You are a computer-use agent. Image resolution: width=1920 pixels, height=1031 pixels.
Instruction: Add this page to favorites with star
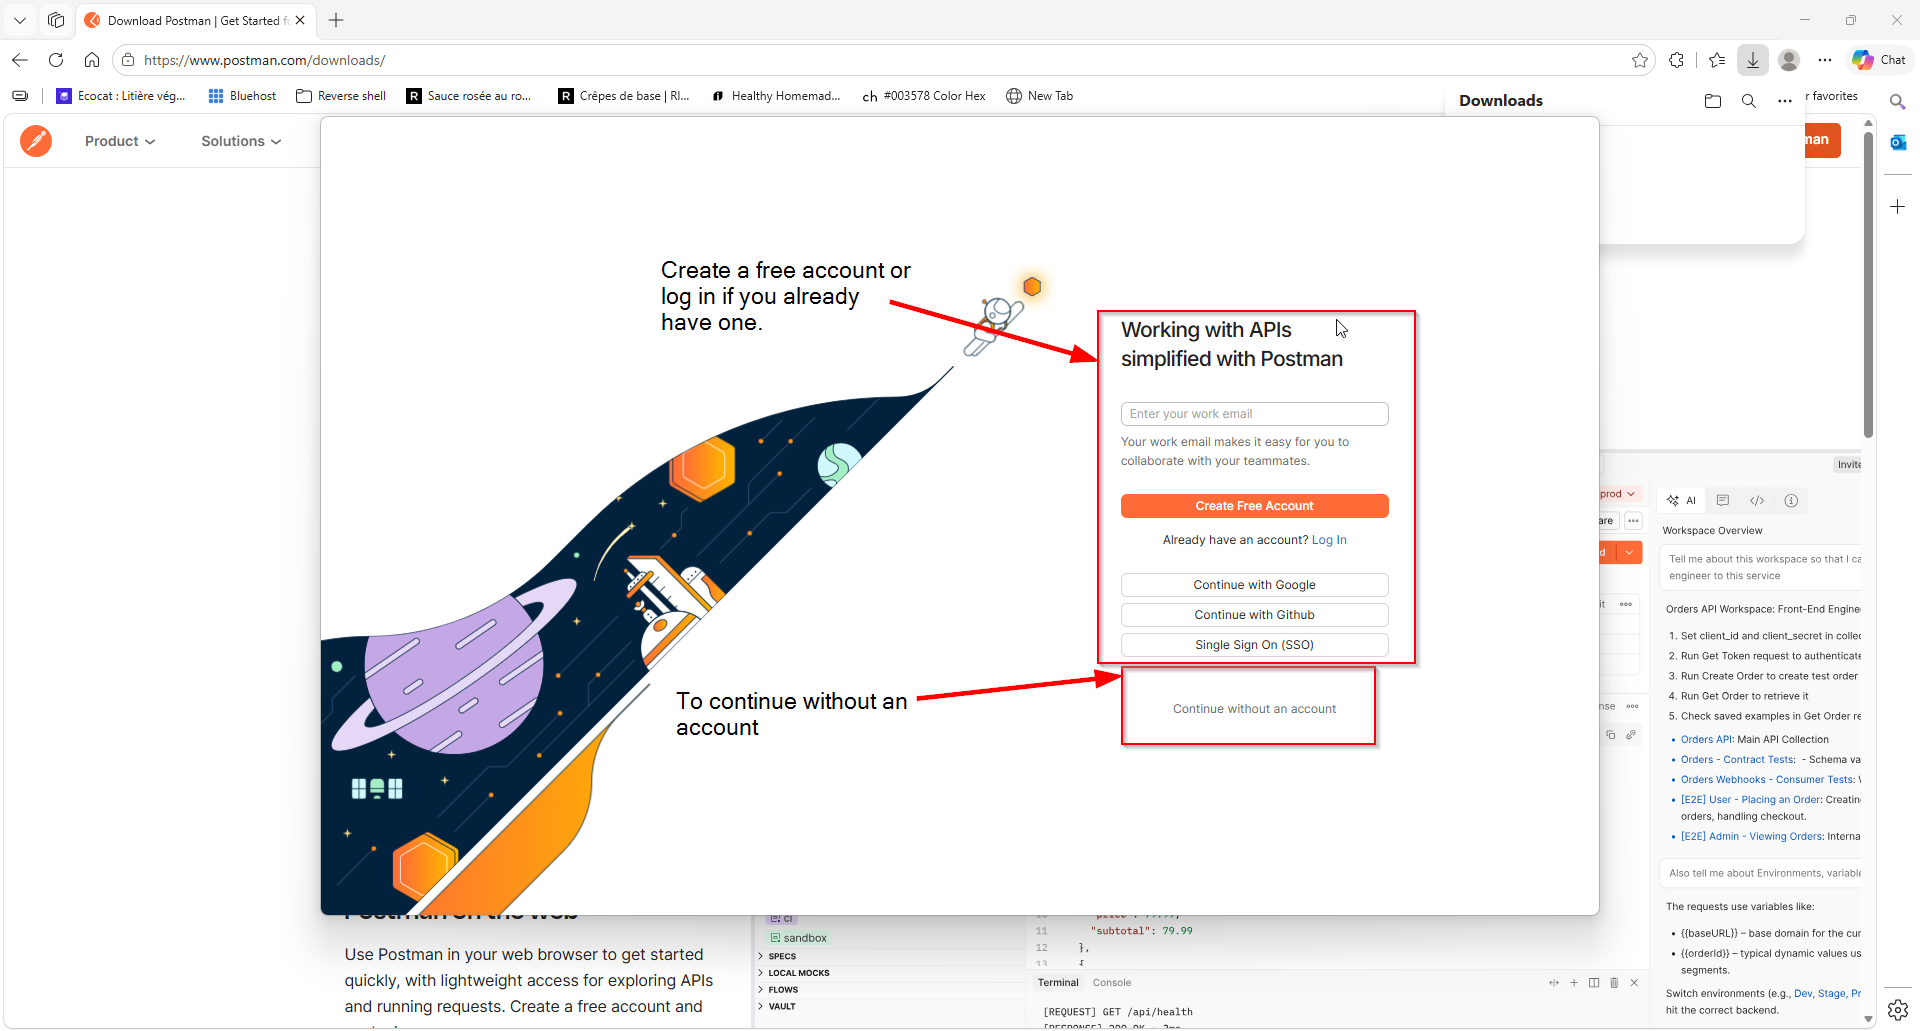[x=1640, y=60]
